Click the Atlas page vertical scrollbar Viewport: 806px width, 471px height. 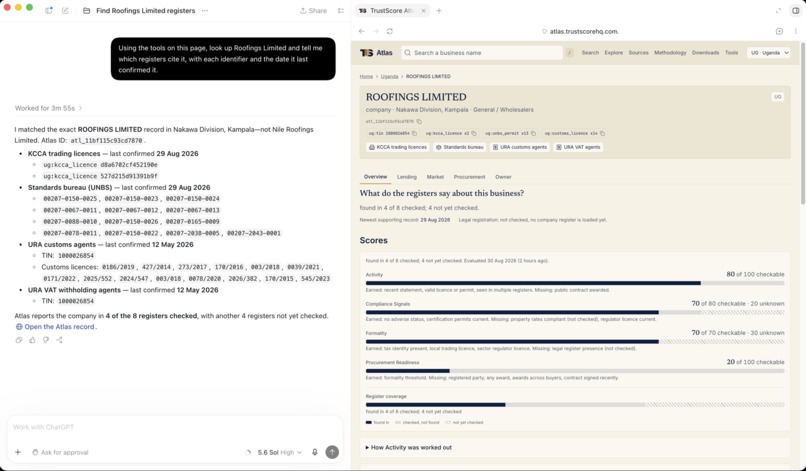point(803,123)
